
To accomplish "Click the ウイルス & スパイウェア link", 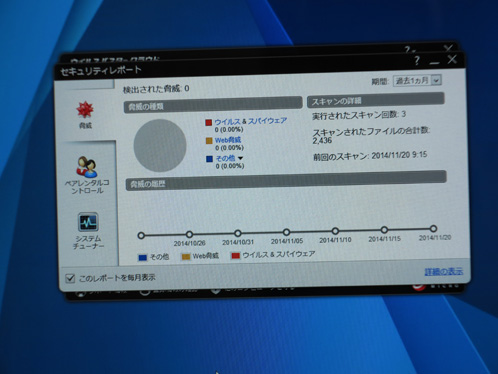I will (x=250, y=121).
